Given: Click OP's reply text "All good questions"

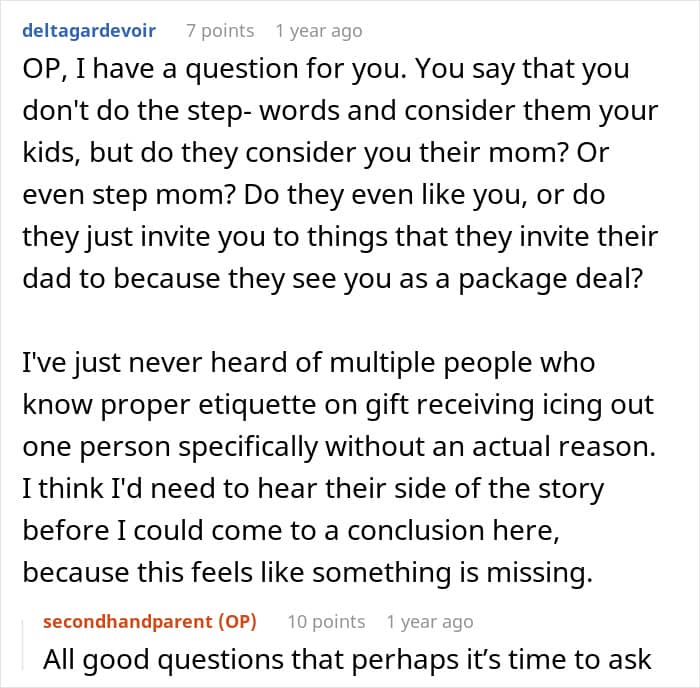Looking at the screenshot, I should coord(348,659).
